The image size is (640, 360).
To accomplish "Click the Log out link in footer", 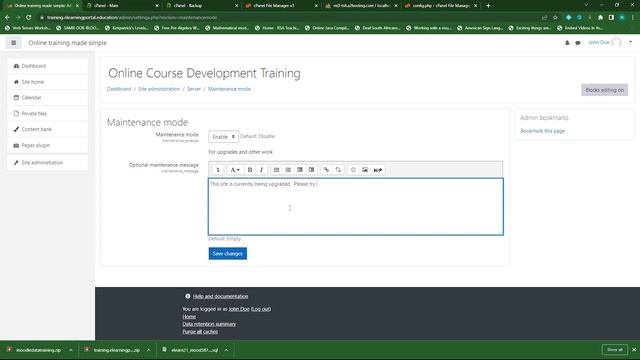I will [x=261, y=309].
